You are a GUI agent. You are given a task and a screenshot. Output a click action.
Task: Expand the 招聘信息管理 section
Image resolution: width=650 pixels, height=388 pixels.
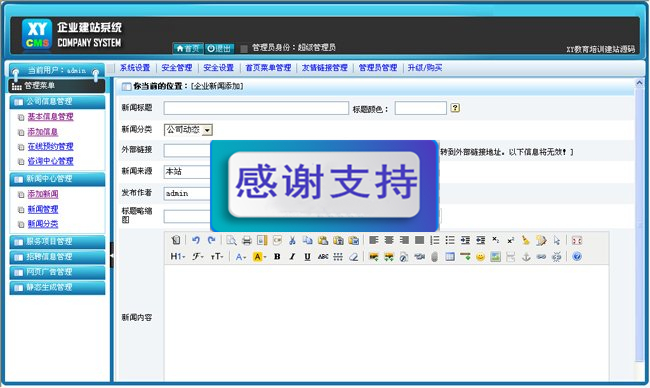point(57,257)
